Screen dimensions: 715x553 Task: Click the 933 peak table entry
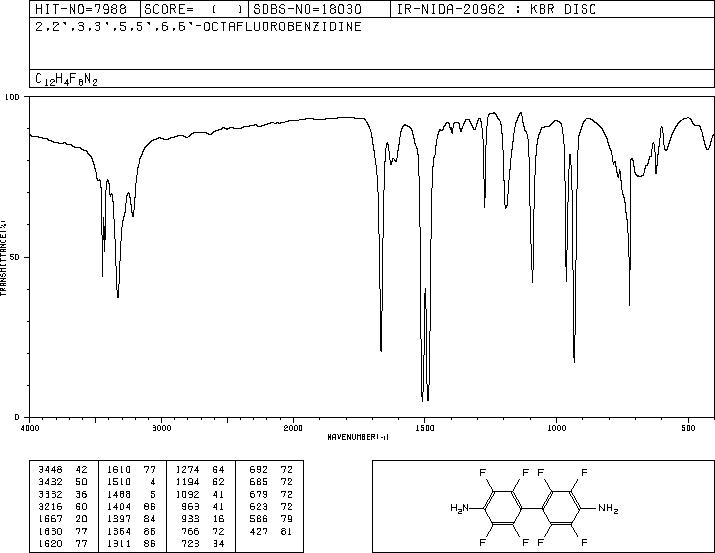click(190, 519)
